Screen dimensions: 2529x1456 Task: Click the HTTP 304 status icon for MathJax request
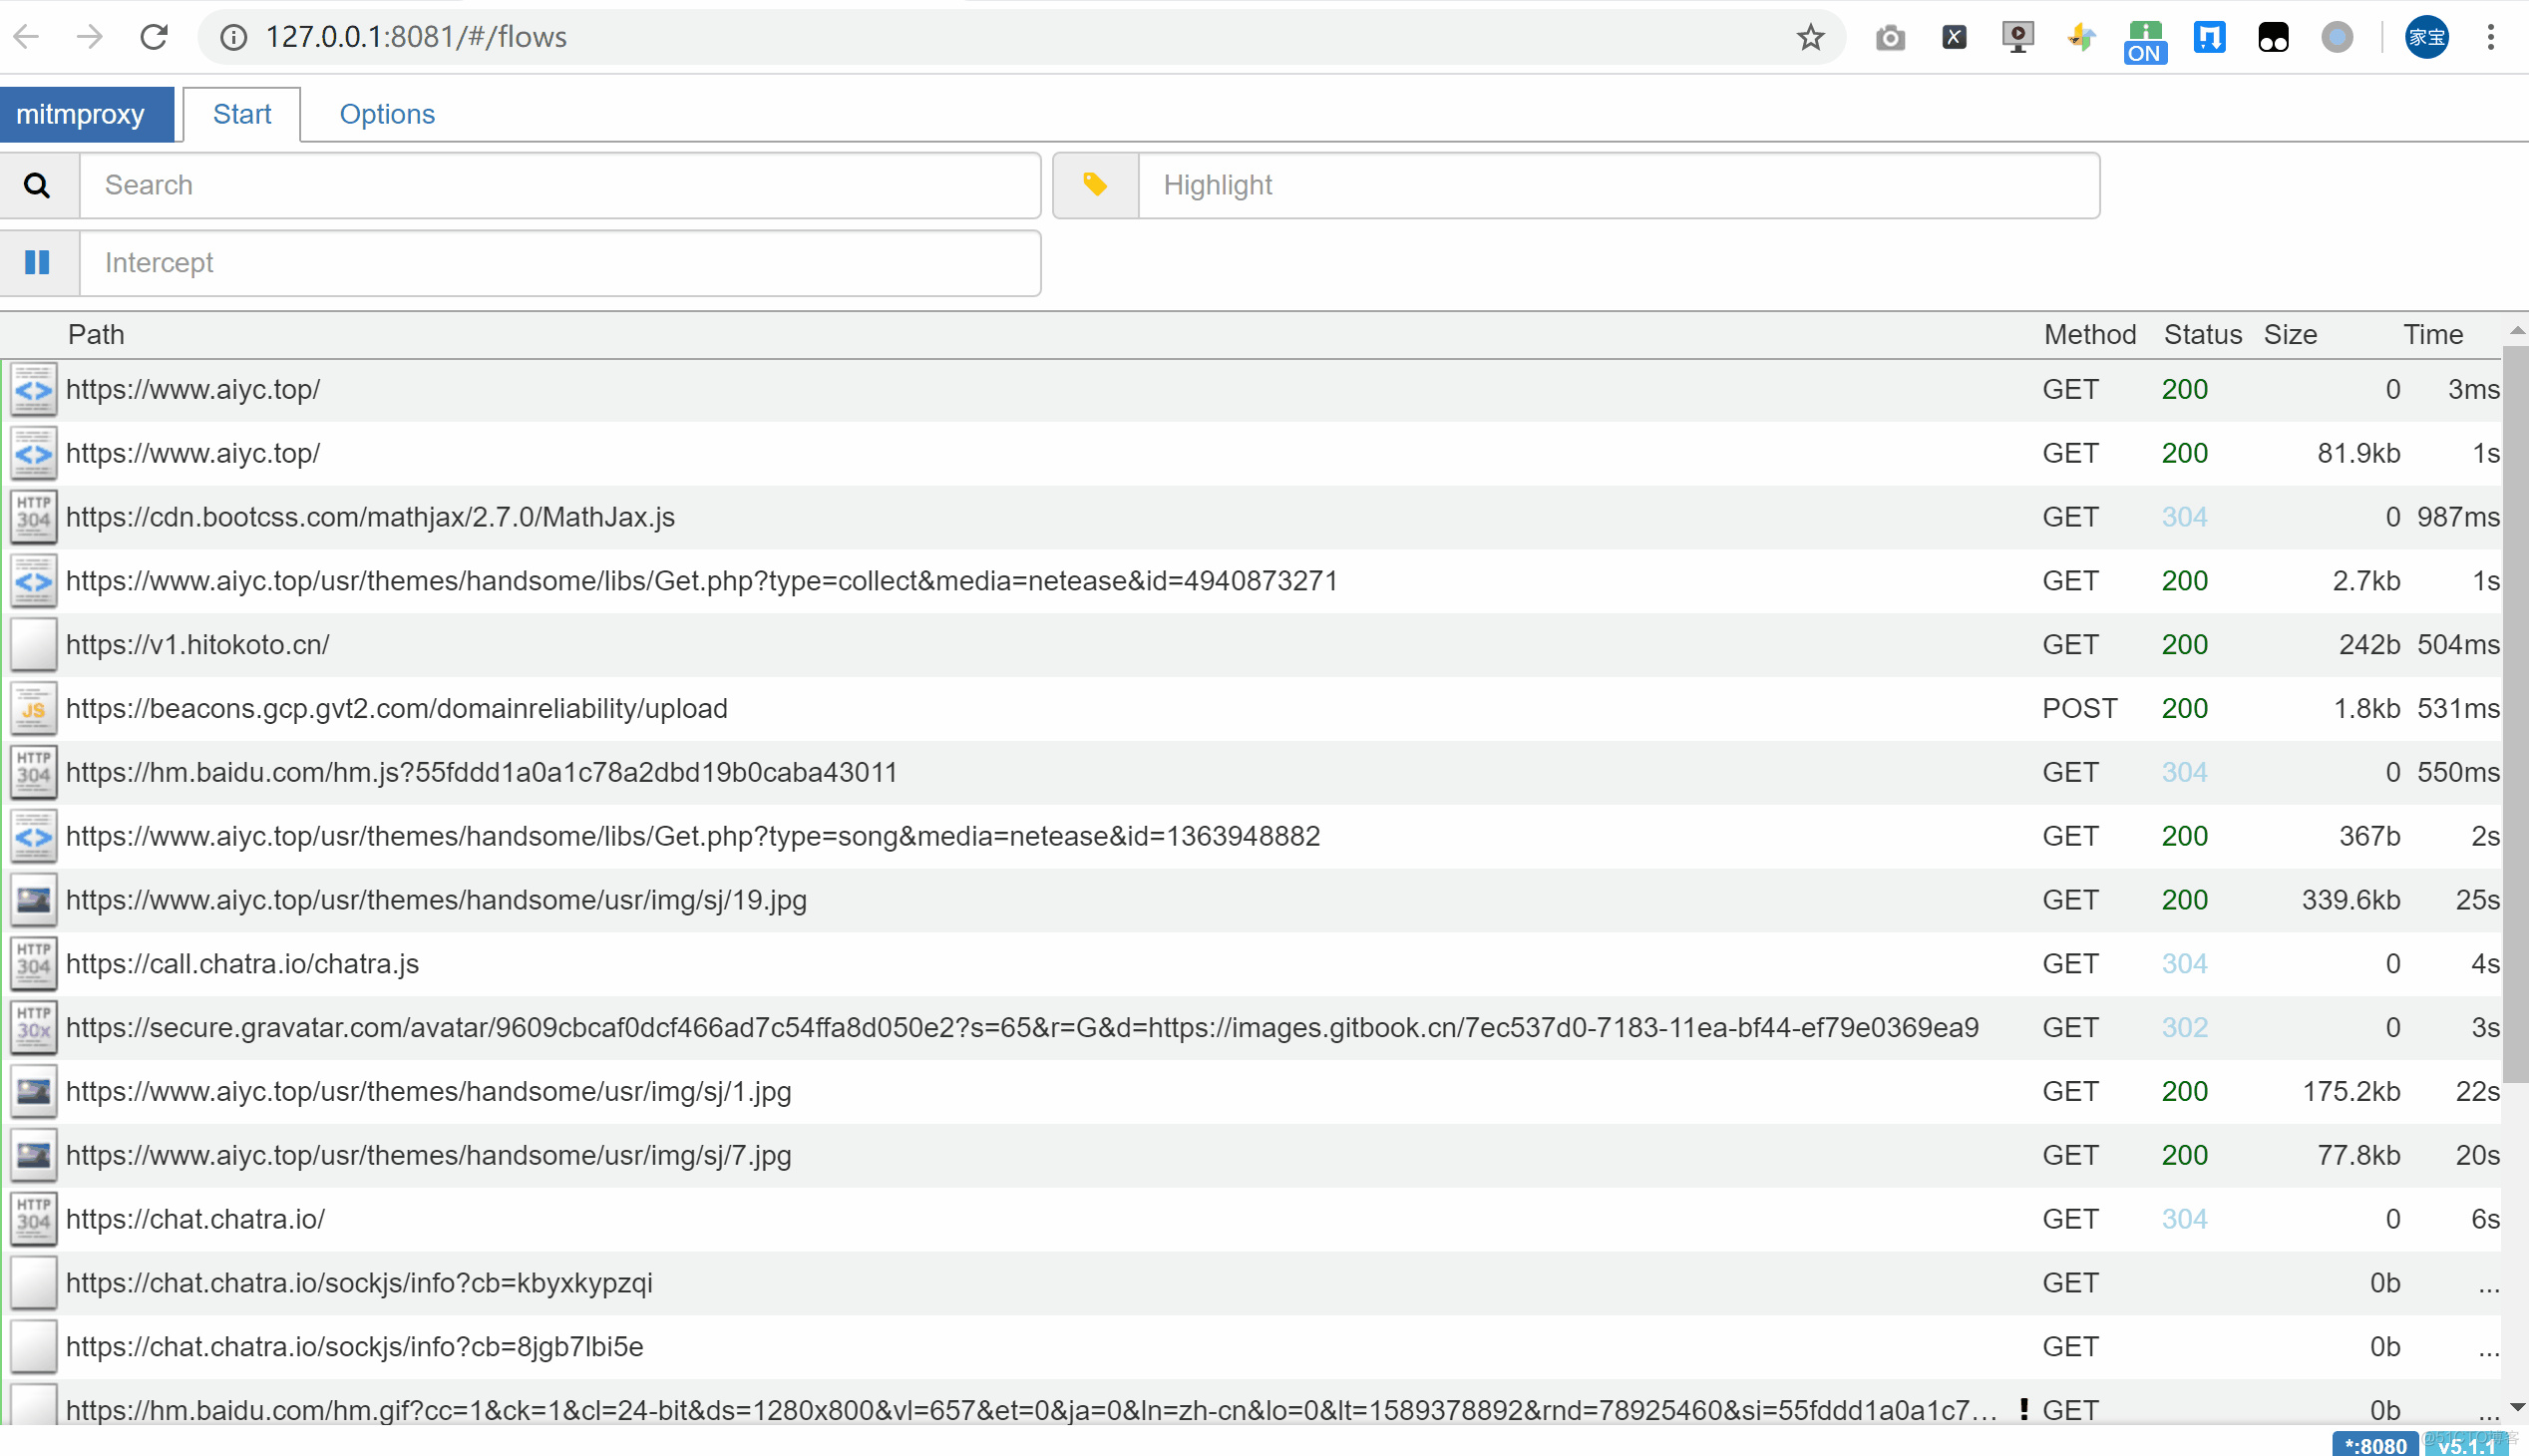click(31, 516)
